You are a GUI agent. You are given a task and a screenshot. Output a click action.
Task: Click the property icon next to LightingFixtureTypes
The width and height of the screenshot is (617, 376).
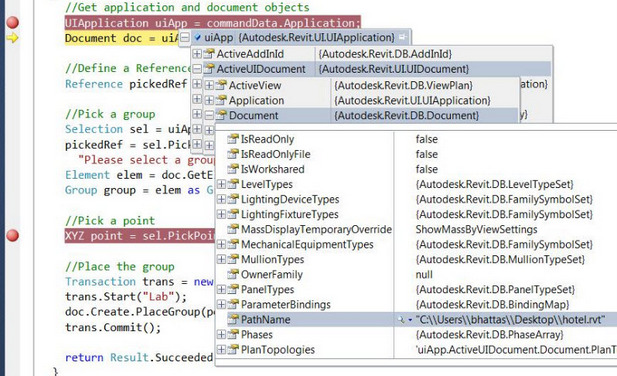point(233,214)
